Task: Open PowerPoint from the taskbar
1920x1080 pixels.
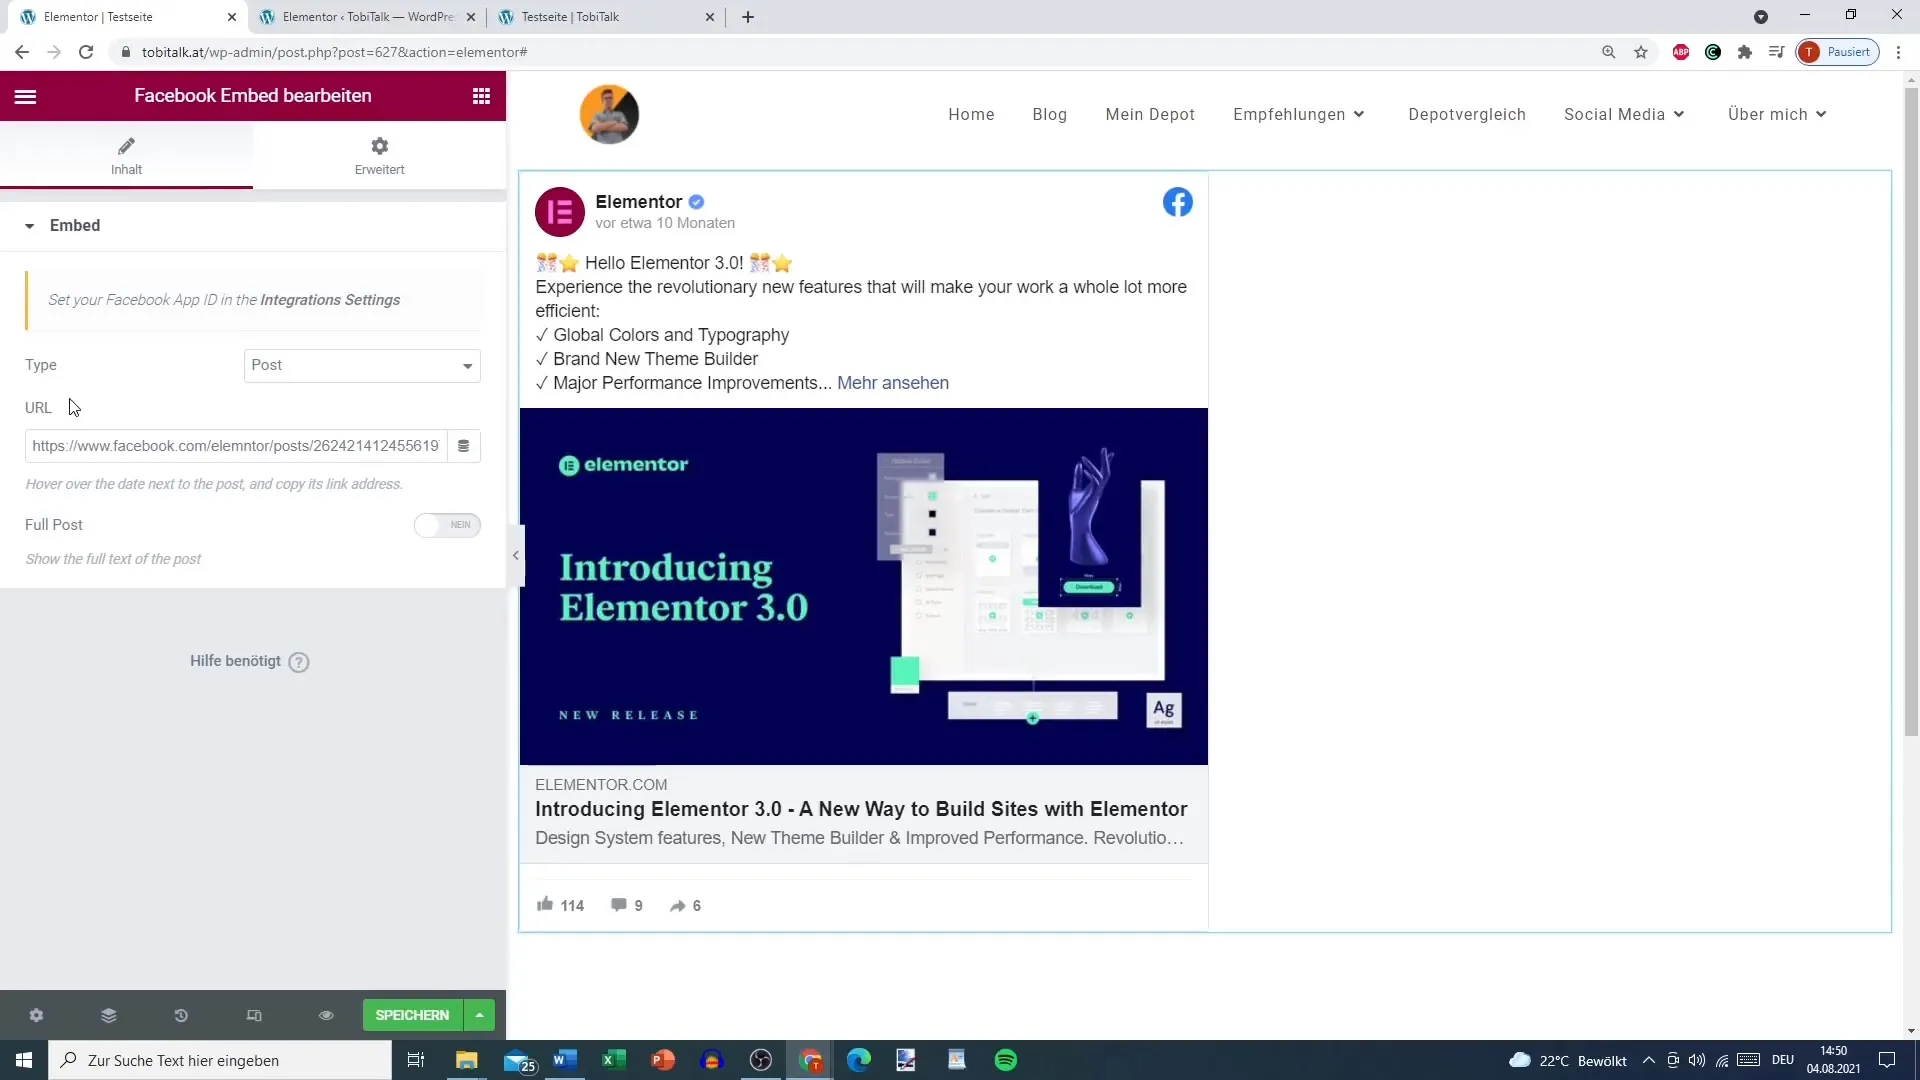Action: 663,1060
